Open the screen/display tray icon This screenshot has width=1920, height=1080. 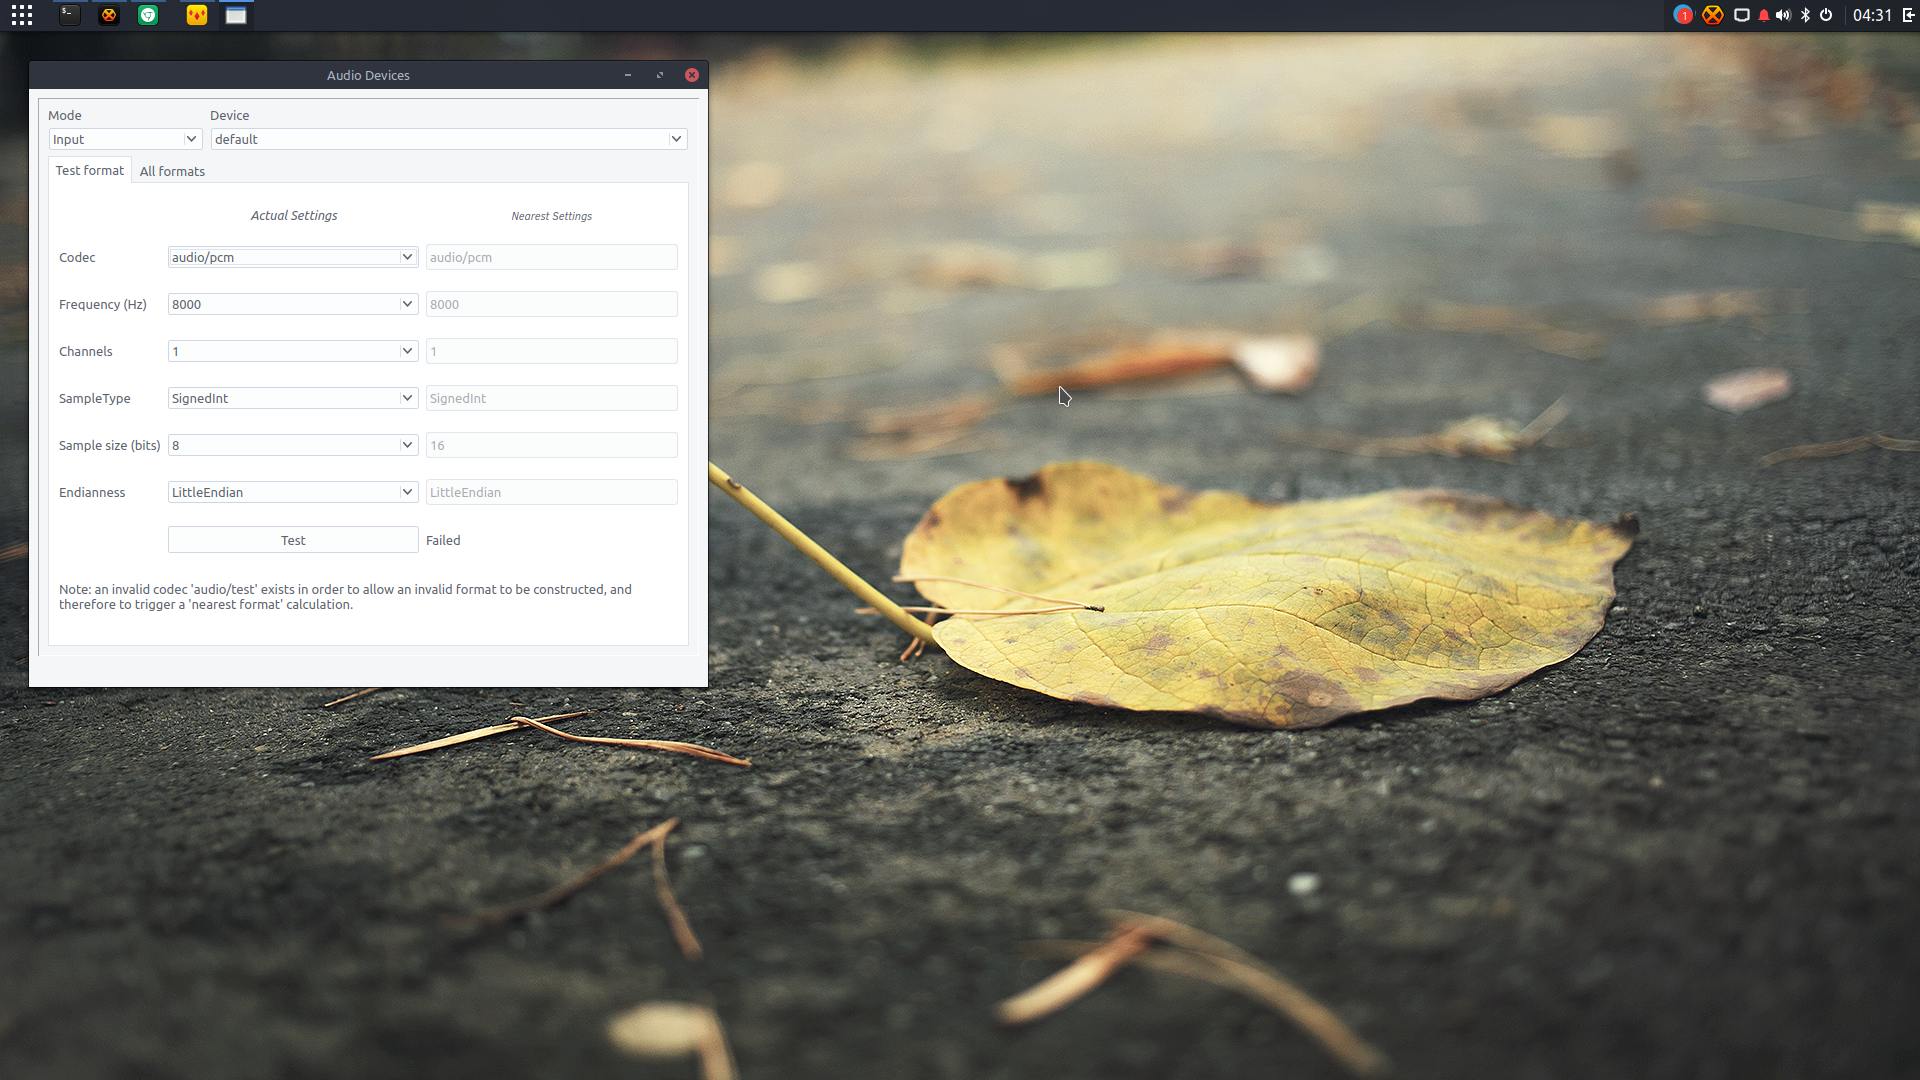click(1741, 15)
